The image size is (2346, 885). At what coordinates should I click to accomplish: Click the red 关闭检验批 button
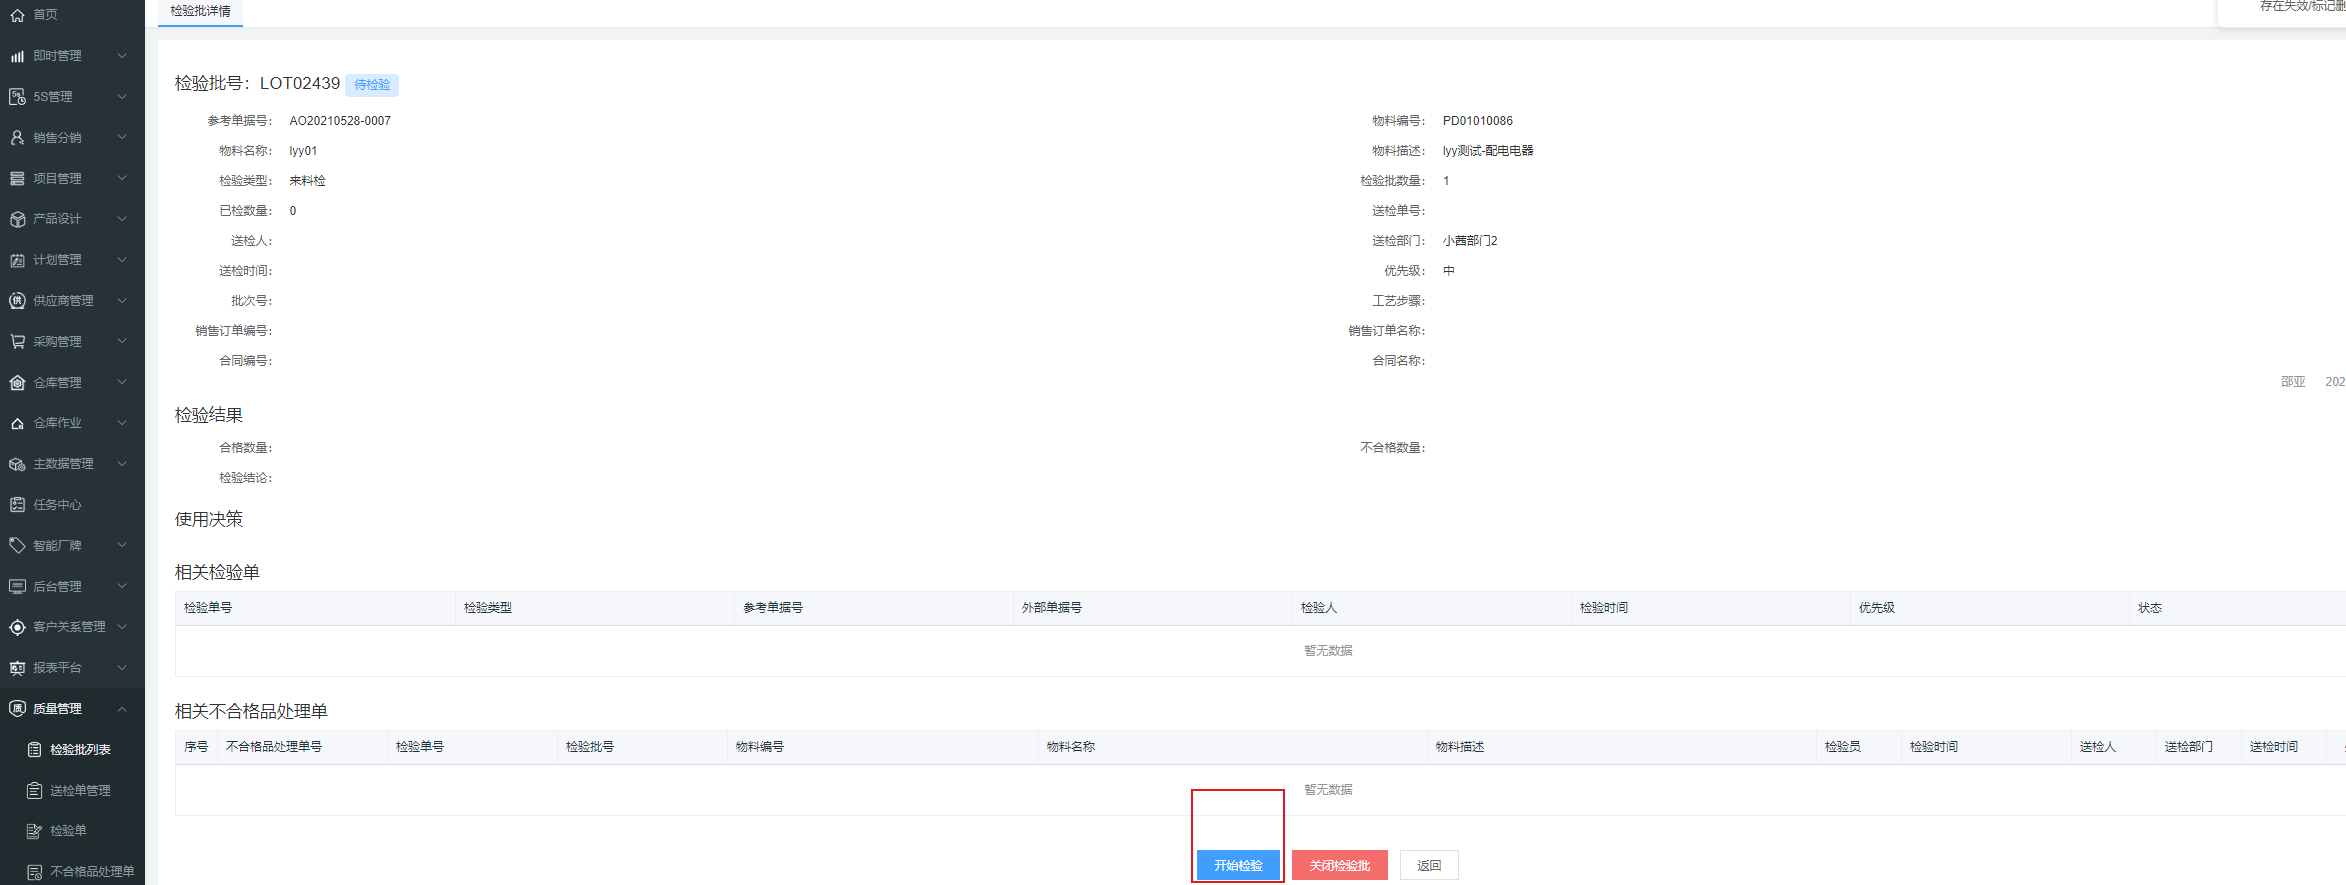tap(1339, 865)
